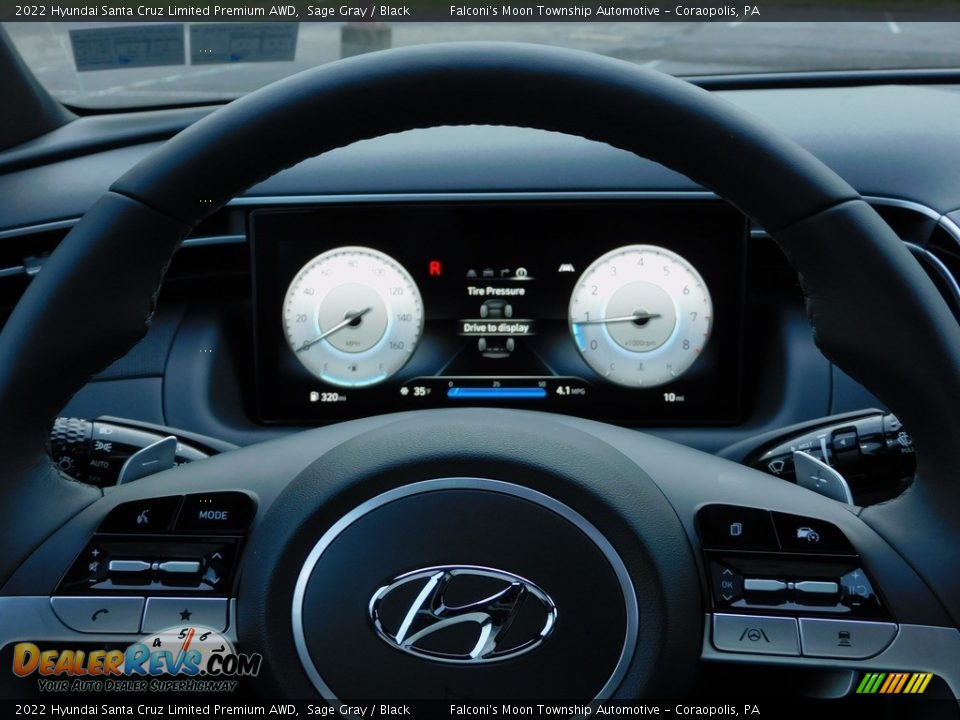960x720 pixels.
Task: Push the vehicle distance button
Action: coord(846,639)
